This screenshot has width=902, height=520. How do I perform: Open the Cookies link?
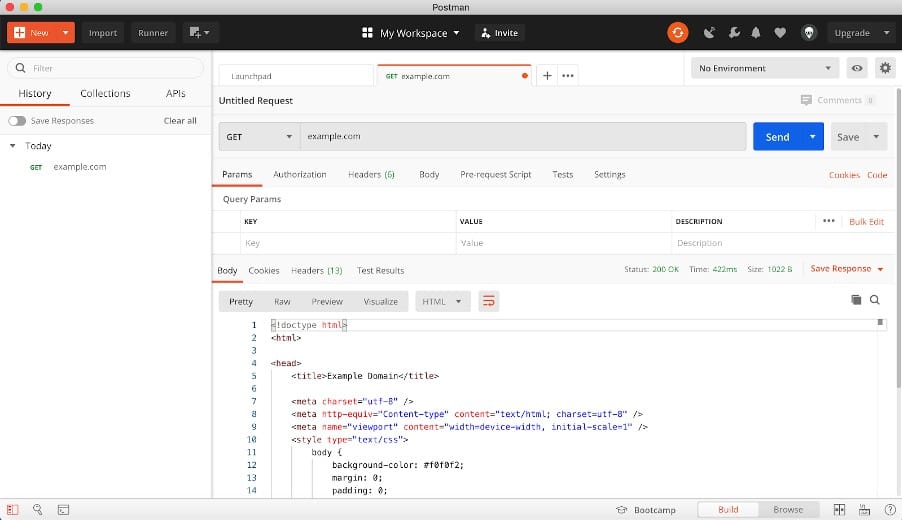pyautogui.click(x=844, y=175)
